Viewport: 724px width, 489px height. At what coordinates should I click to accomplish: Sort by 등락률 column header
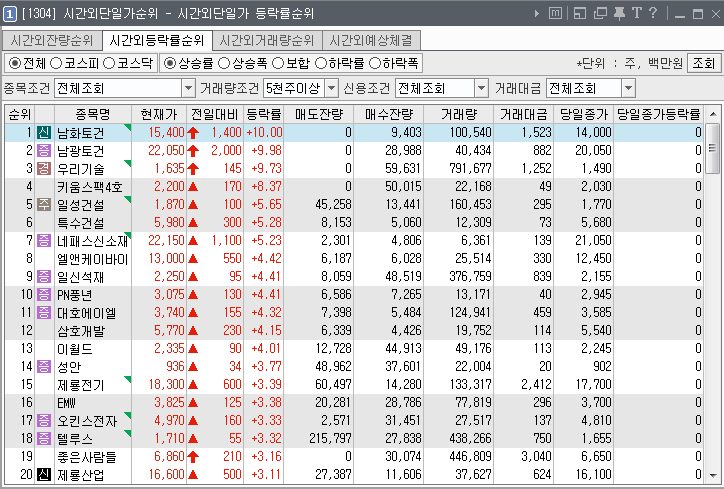(x=263, y=114)
